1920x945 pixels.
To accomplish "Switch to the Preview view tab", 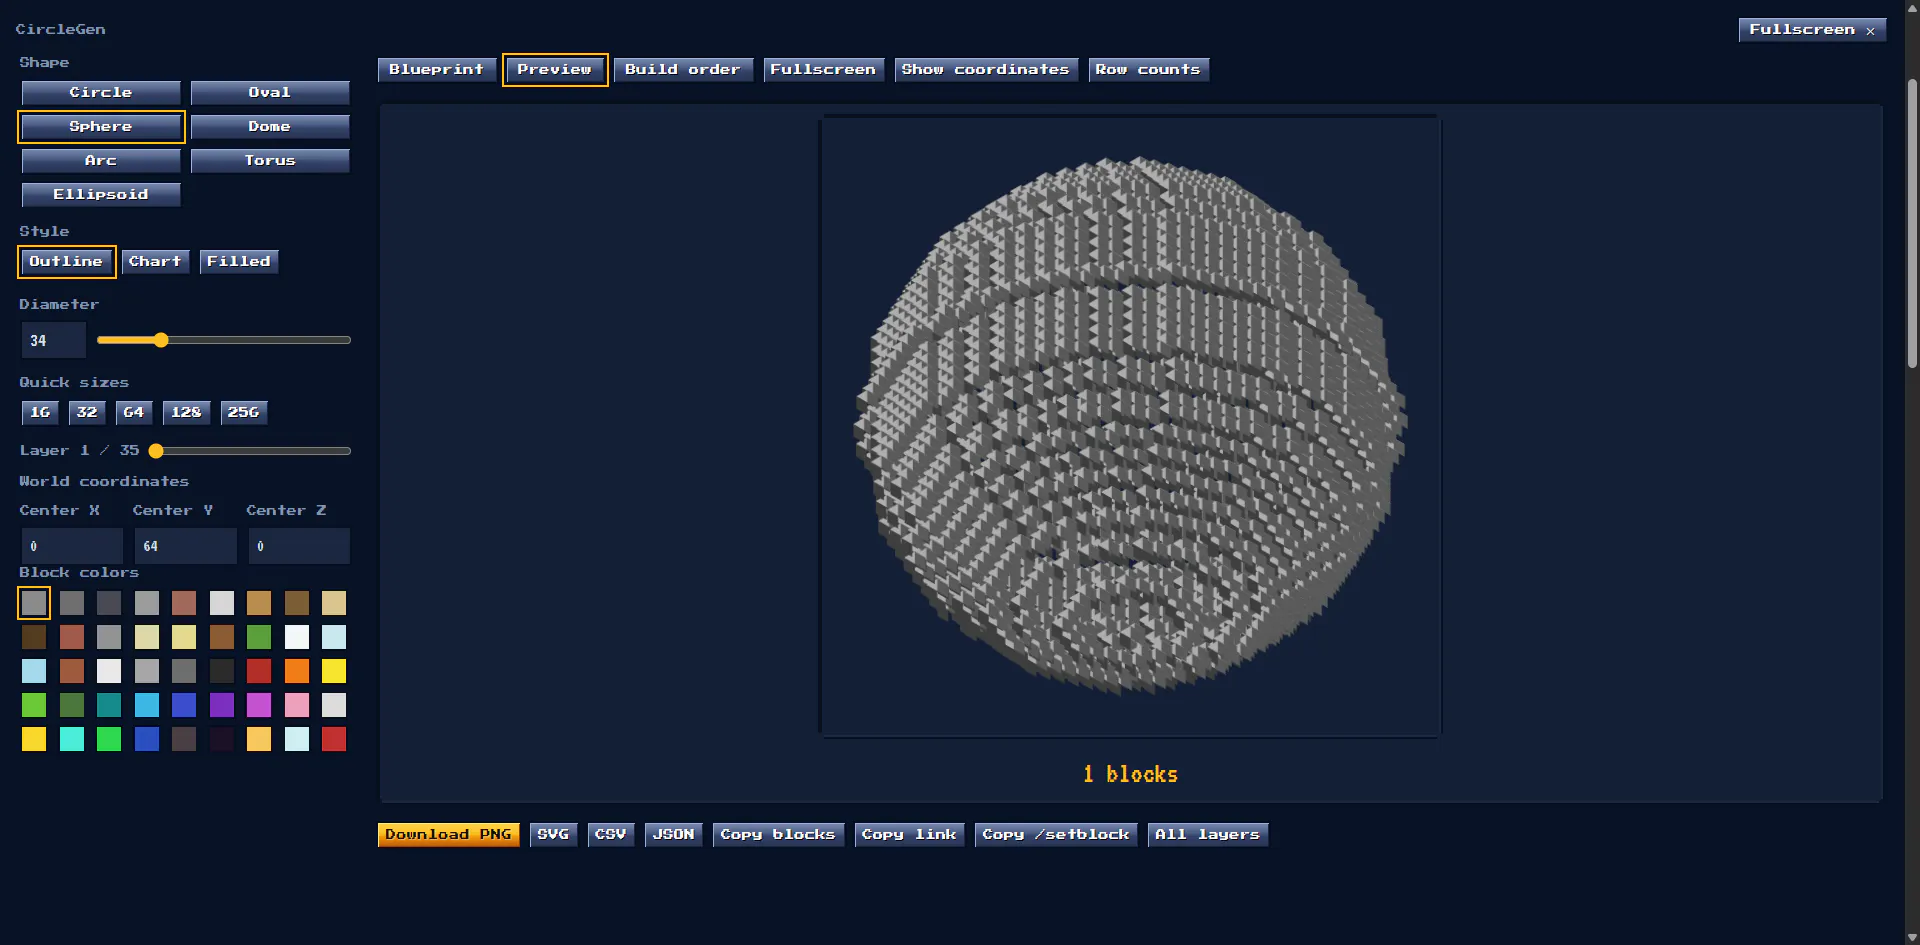I will [555, 69].
